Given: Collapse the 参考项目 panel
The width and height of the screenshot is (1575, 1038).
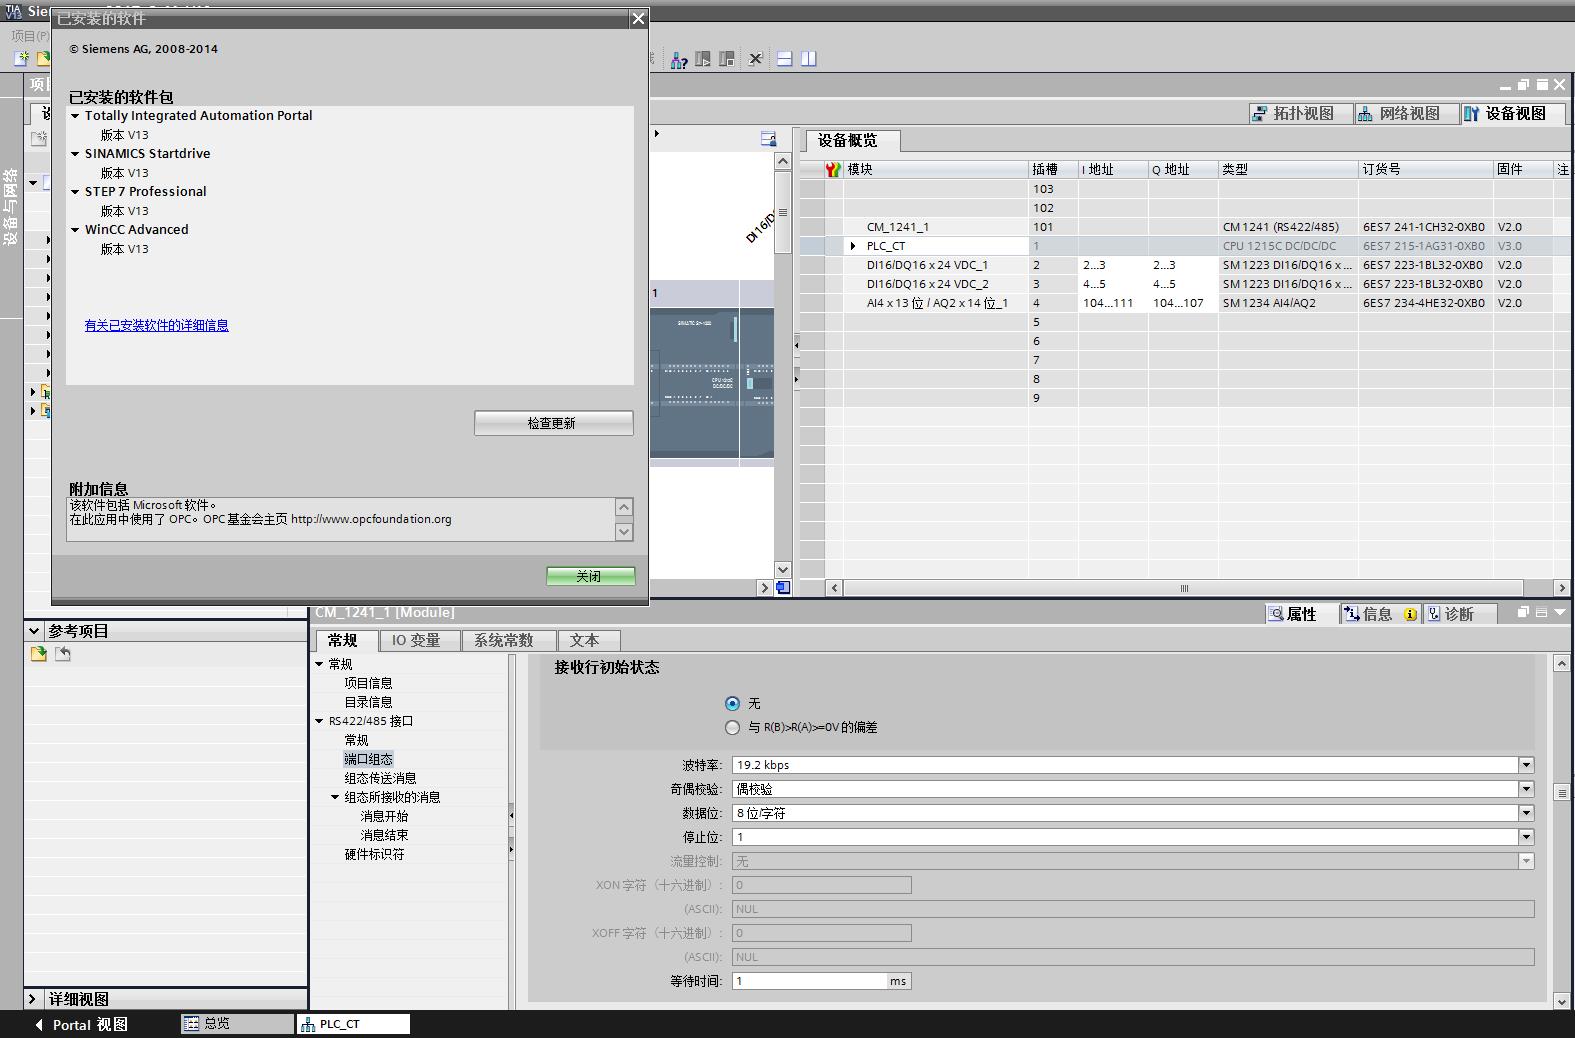Looking at the screenshot, I should (34, 631).
